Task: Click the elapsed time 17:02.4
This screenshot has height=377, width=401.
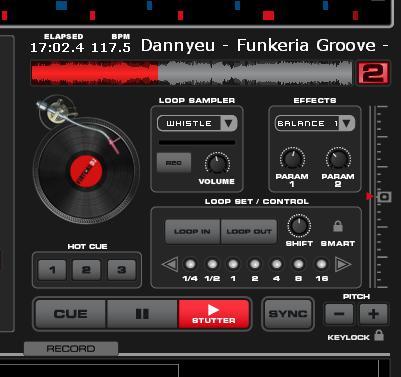Action: (57, 48)
